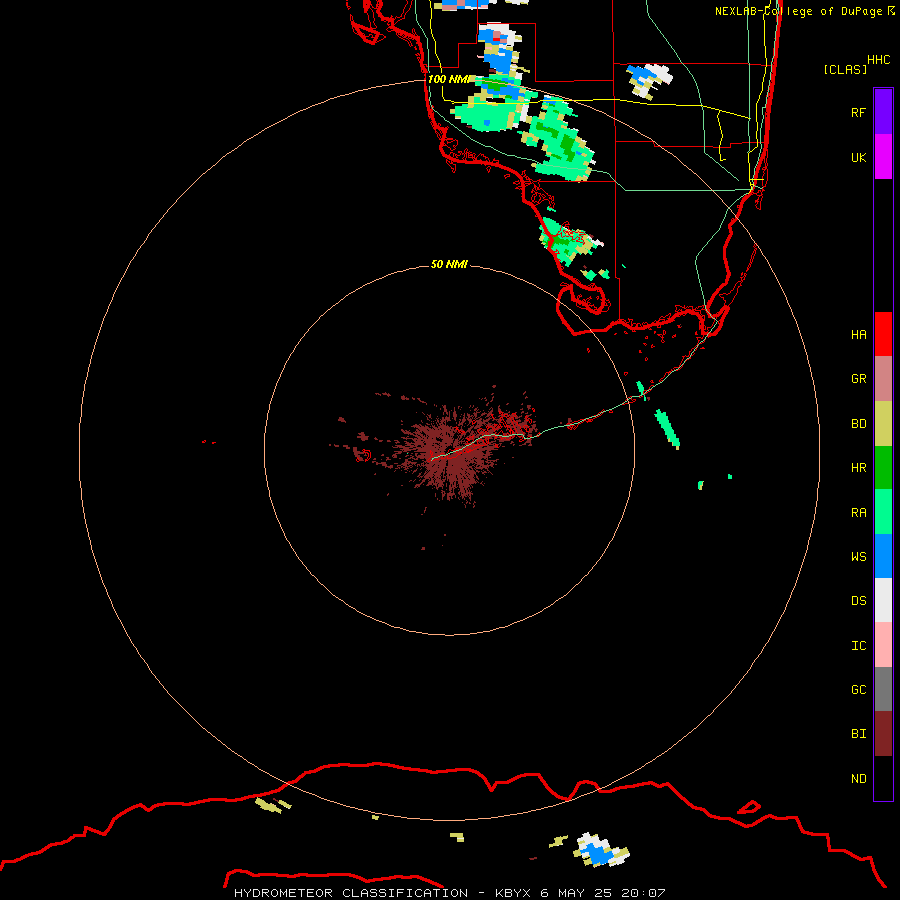
Task: Click the "[CLAS]" units label
Action: (x=845, y=69)
